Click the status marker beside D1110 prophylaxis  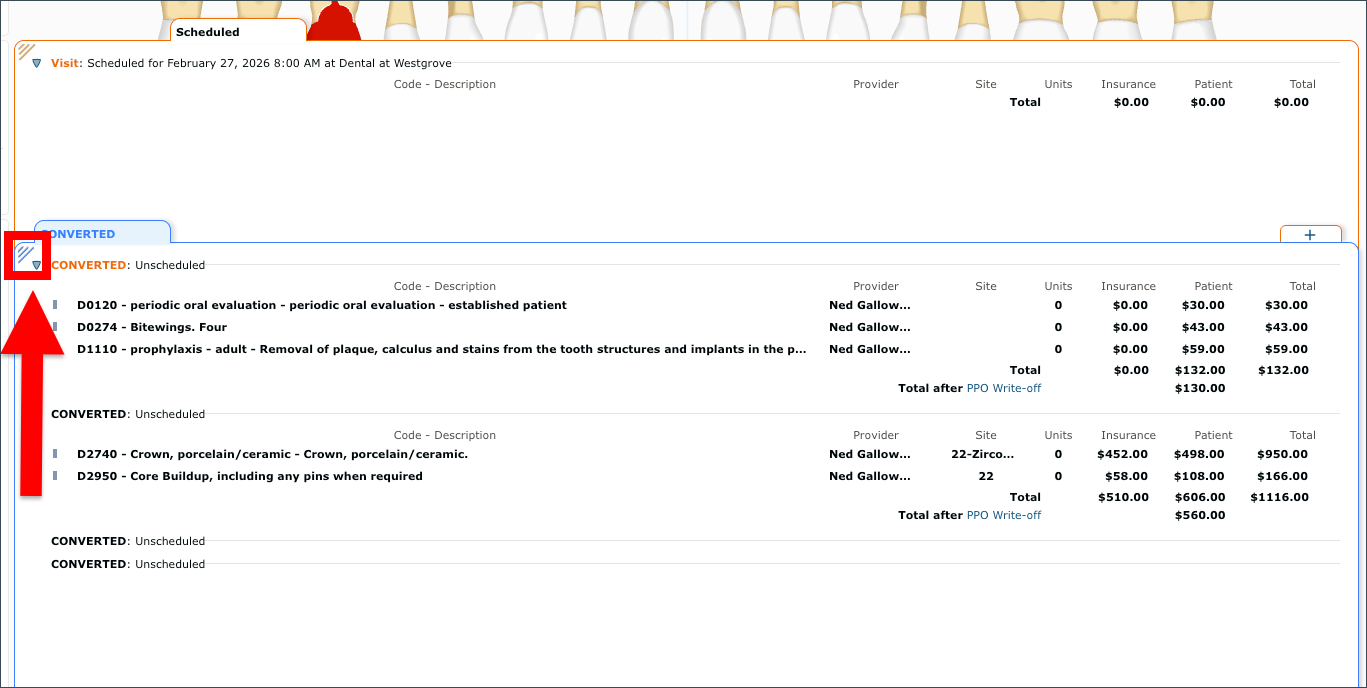pyautogui.click(x=55, y=349)
